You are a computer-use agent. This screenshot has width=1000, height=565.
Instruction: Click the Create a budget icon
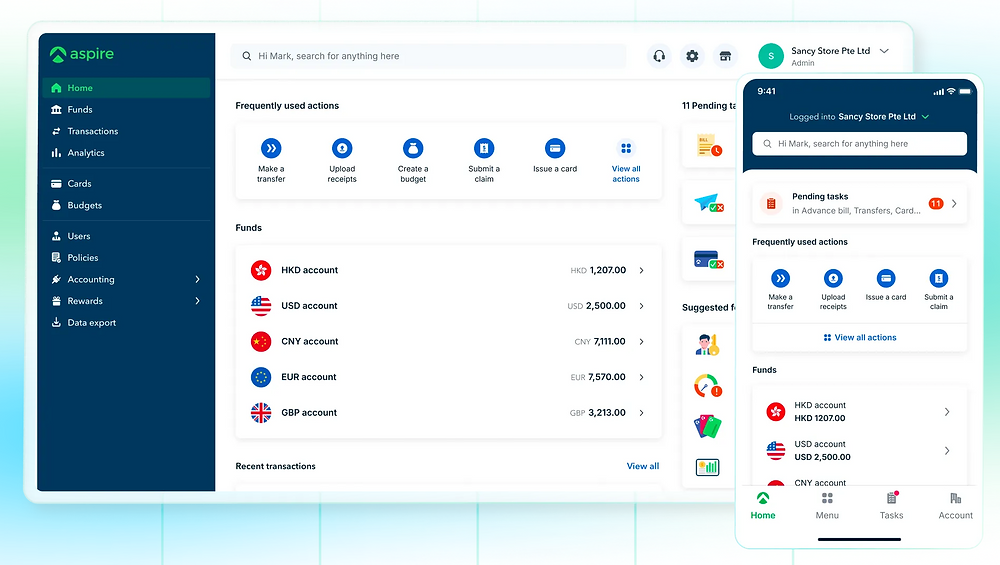click(x=413, y=149)
